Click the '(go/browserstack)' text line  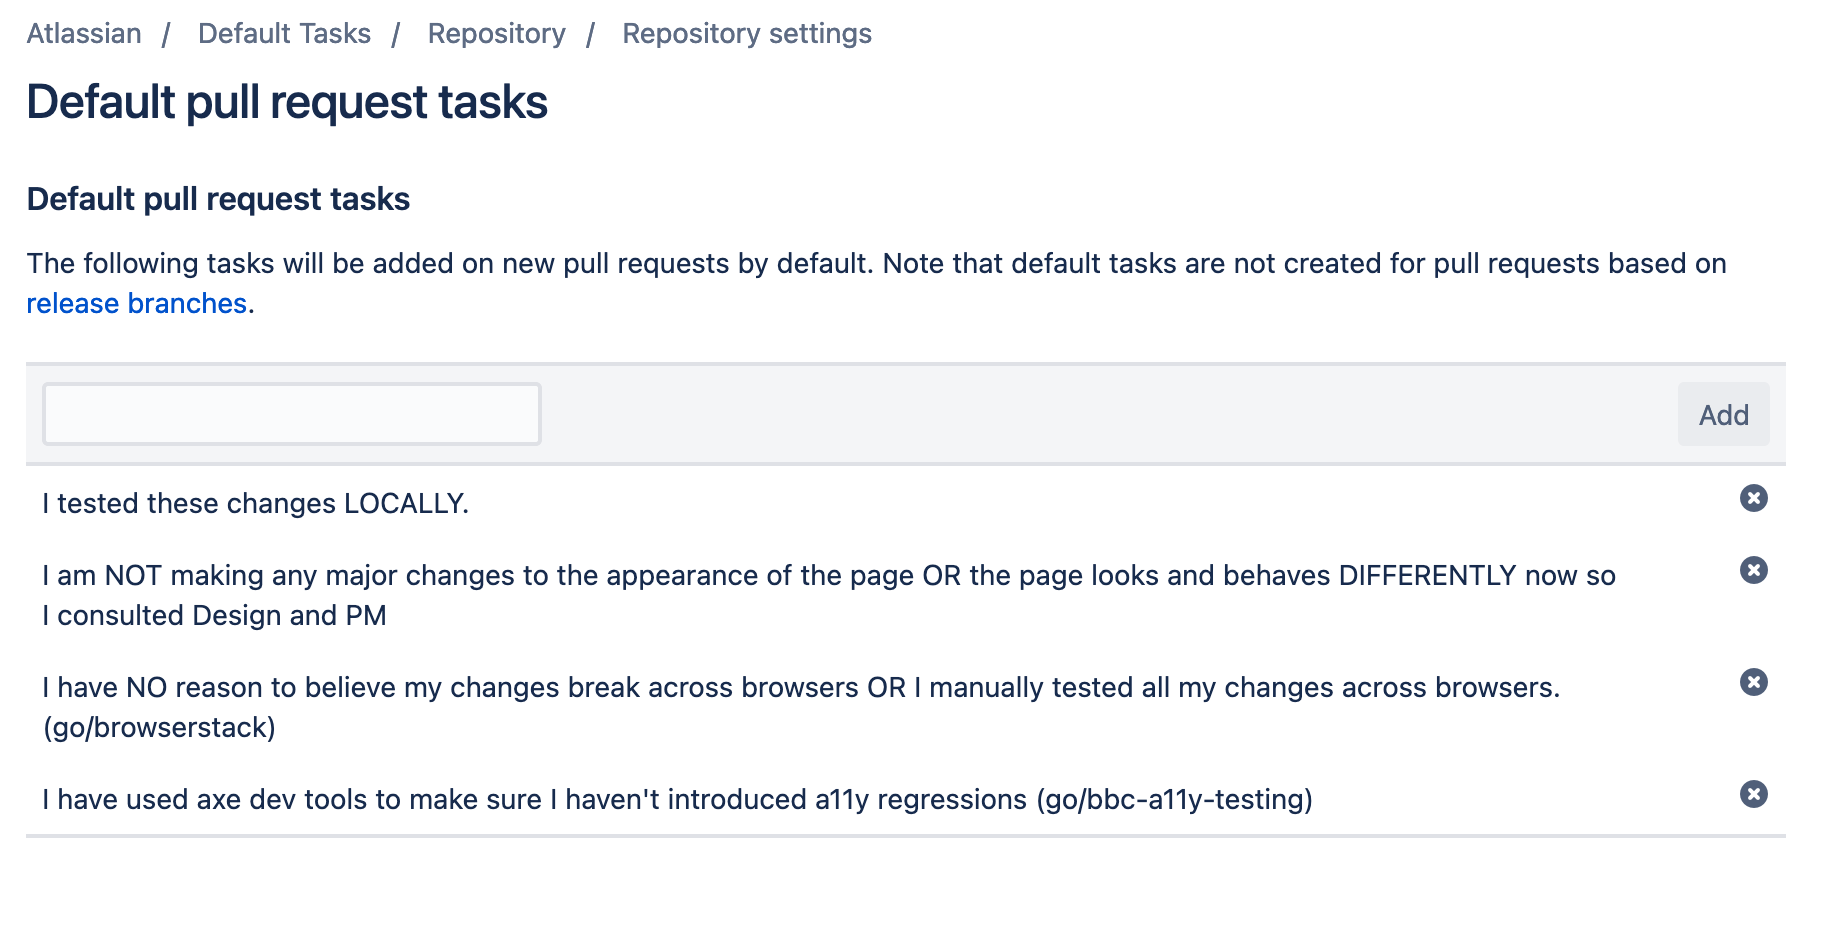pyautogui.click(x=159, y=728)
